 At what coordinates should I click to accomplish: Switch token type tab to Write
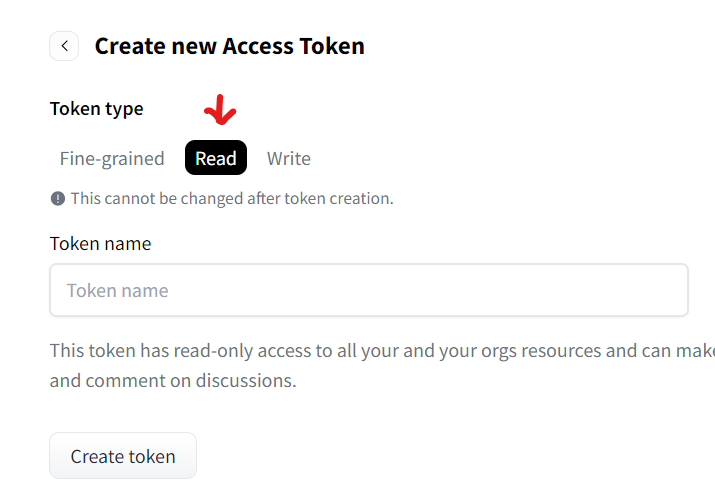tap(289, 158)
